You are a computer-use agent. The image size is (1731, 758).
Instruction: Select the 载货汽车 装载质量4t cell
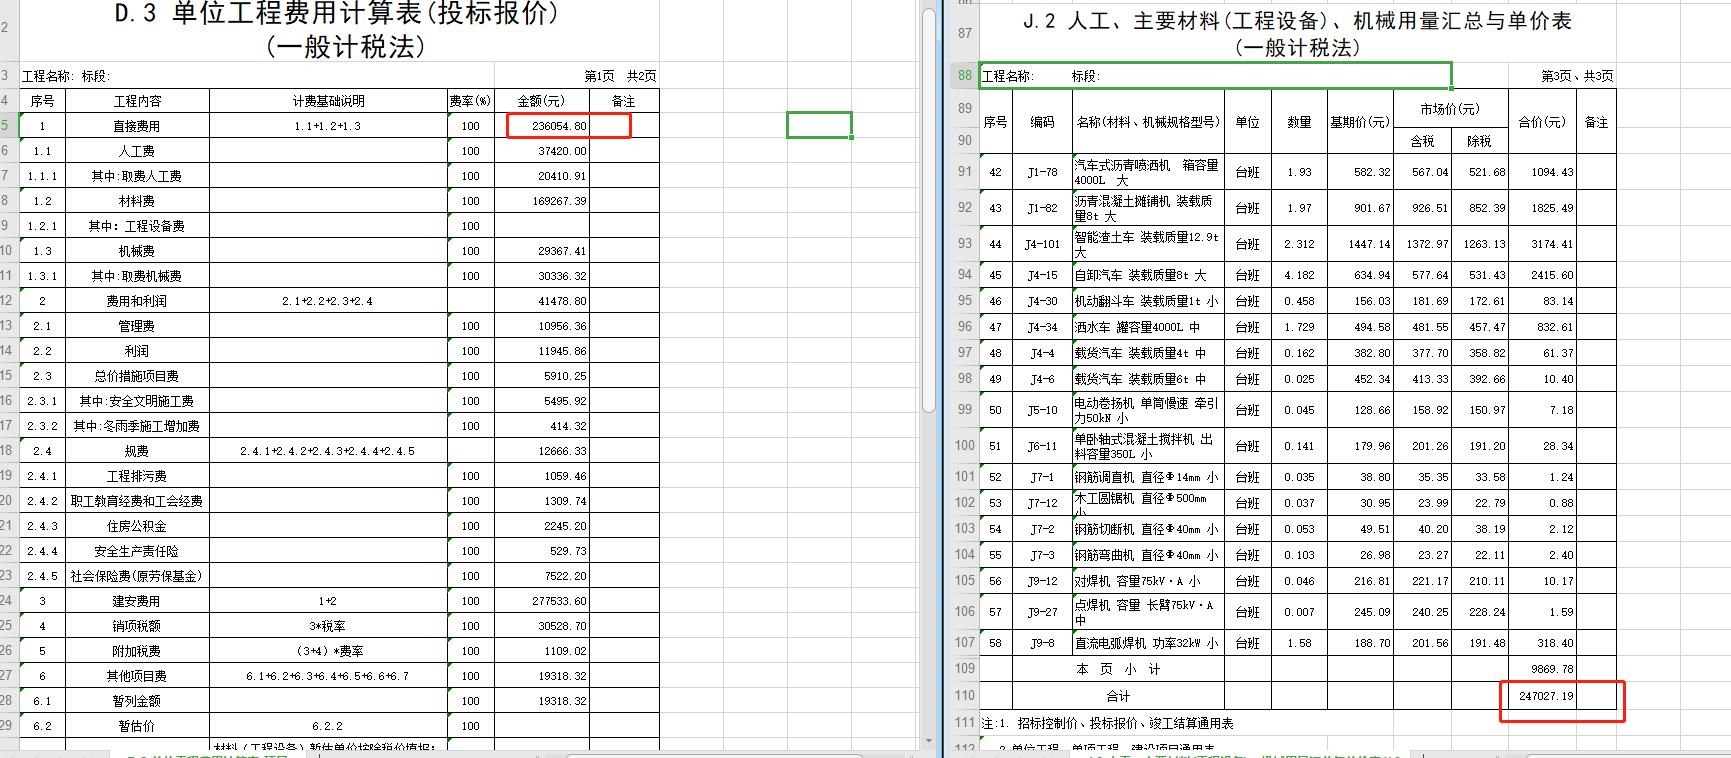(1148, 353)
